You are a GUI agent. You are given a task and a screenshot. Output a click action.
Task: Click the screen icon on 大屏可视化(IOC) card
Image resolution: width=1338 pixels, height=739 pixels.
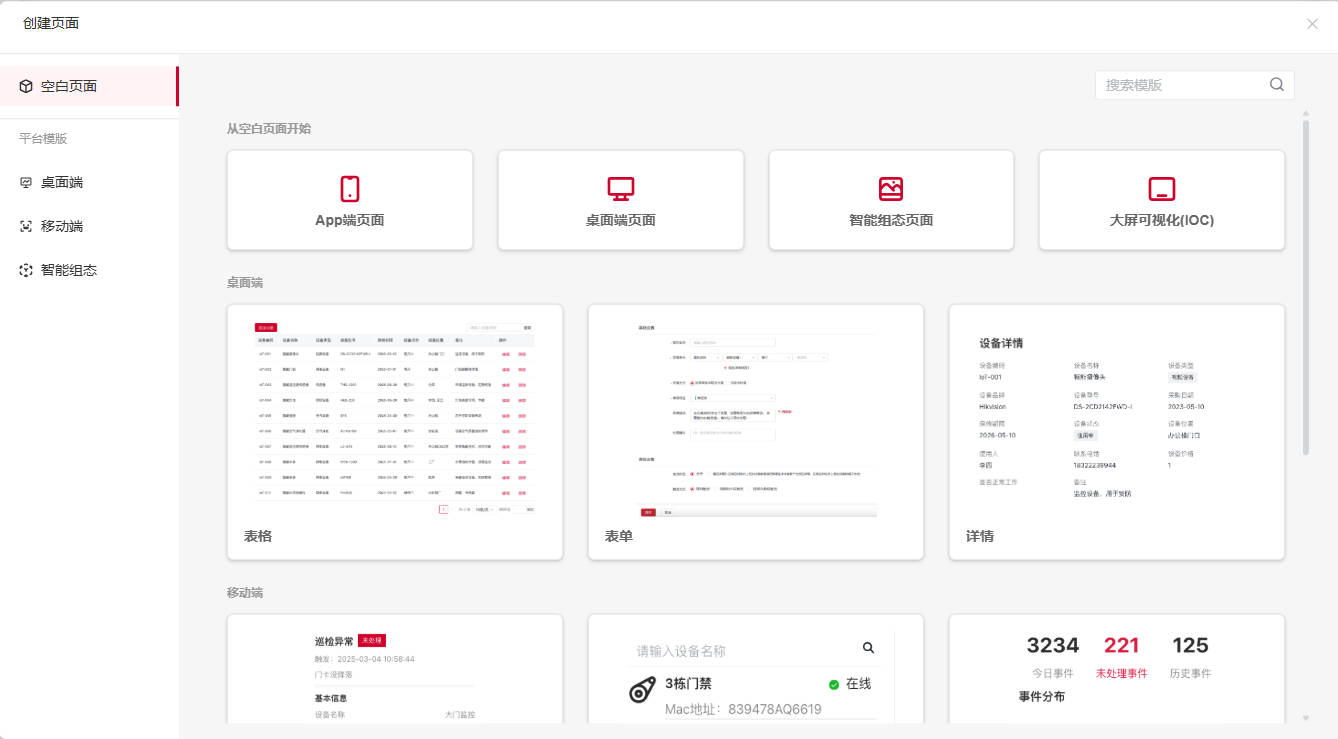click(1161, 188)
